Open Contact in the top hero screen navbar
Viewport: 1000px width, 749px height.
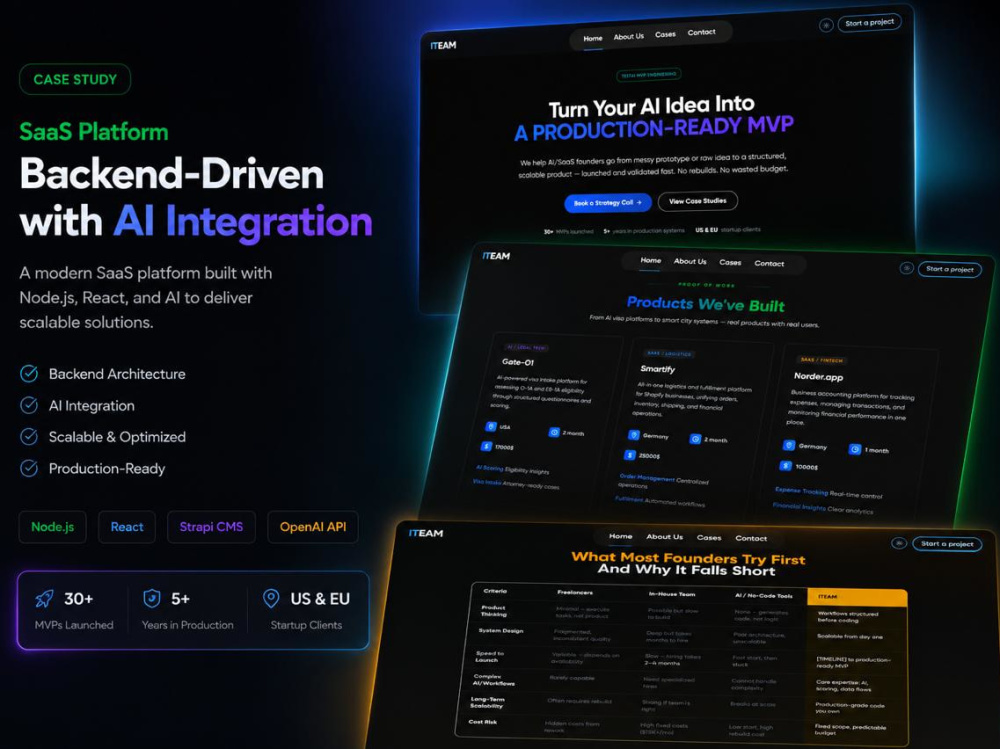[x=702, y=32]
